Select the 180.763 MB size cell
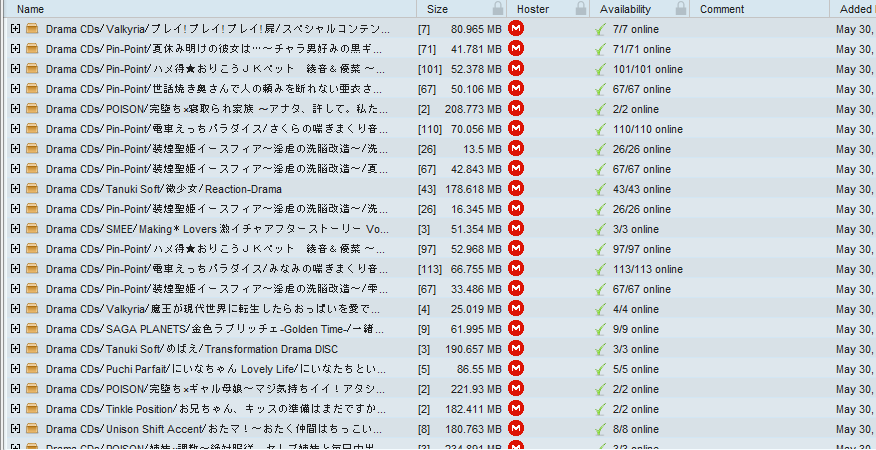 click(473, 429)
